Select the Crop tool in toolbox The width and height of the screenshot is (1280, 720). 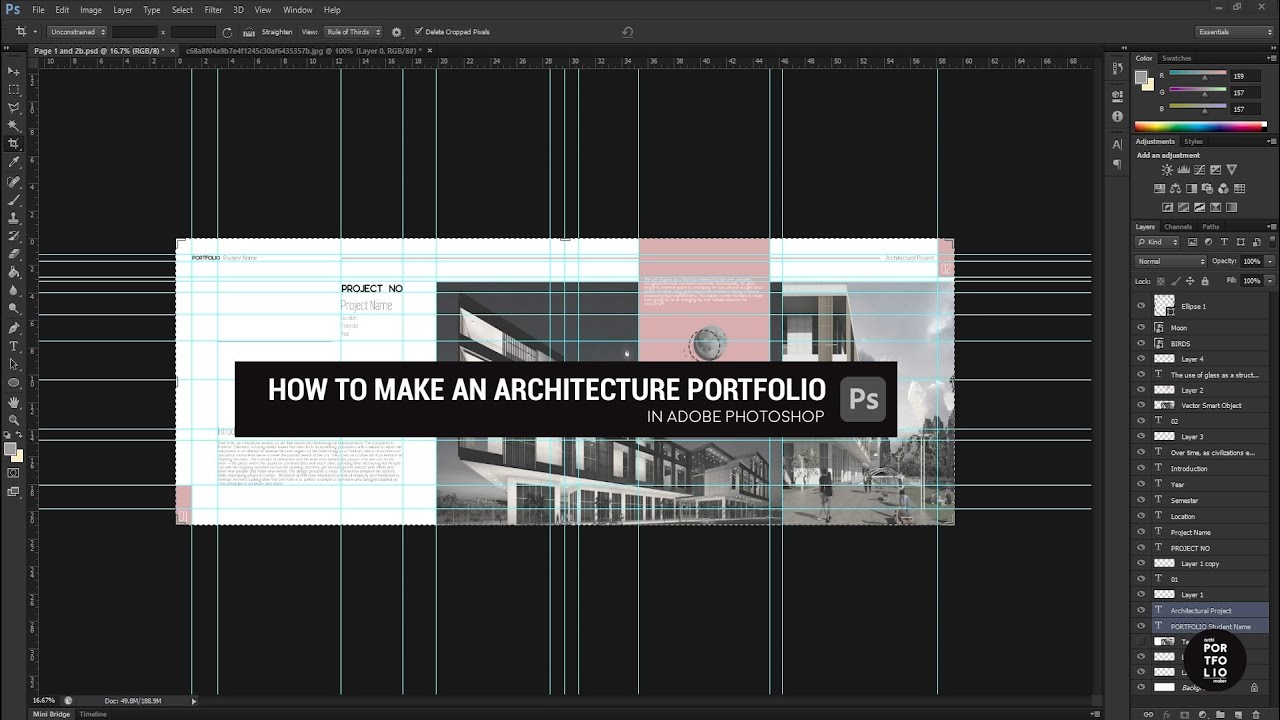pyautogui.click(x=14, y=144)
